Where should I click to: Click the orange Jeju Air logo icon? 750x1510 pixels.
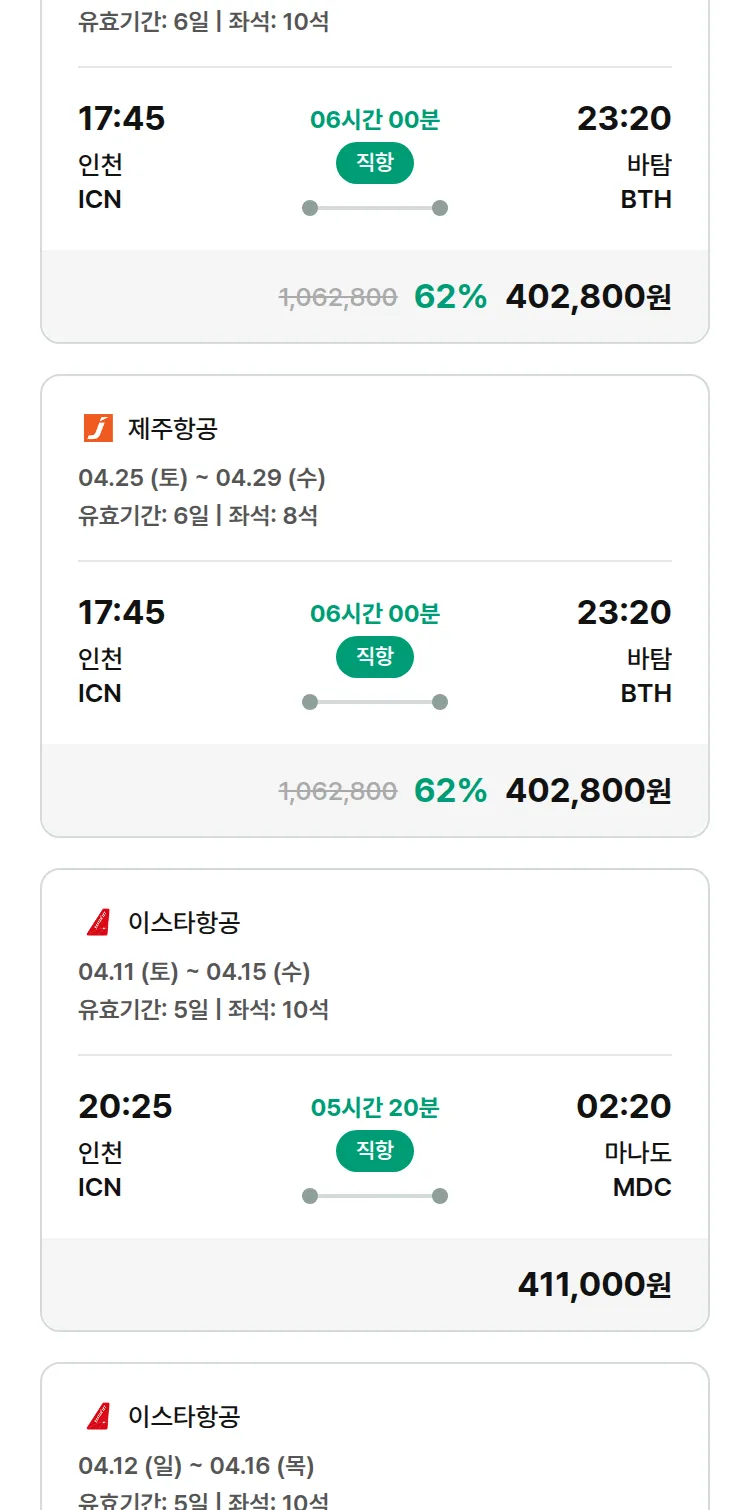98,429
